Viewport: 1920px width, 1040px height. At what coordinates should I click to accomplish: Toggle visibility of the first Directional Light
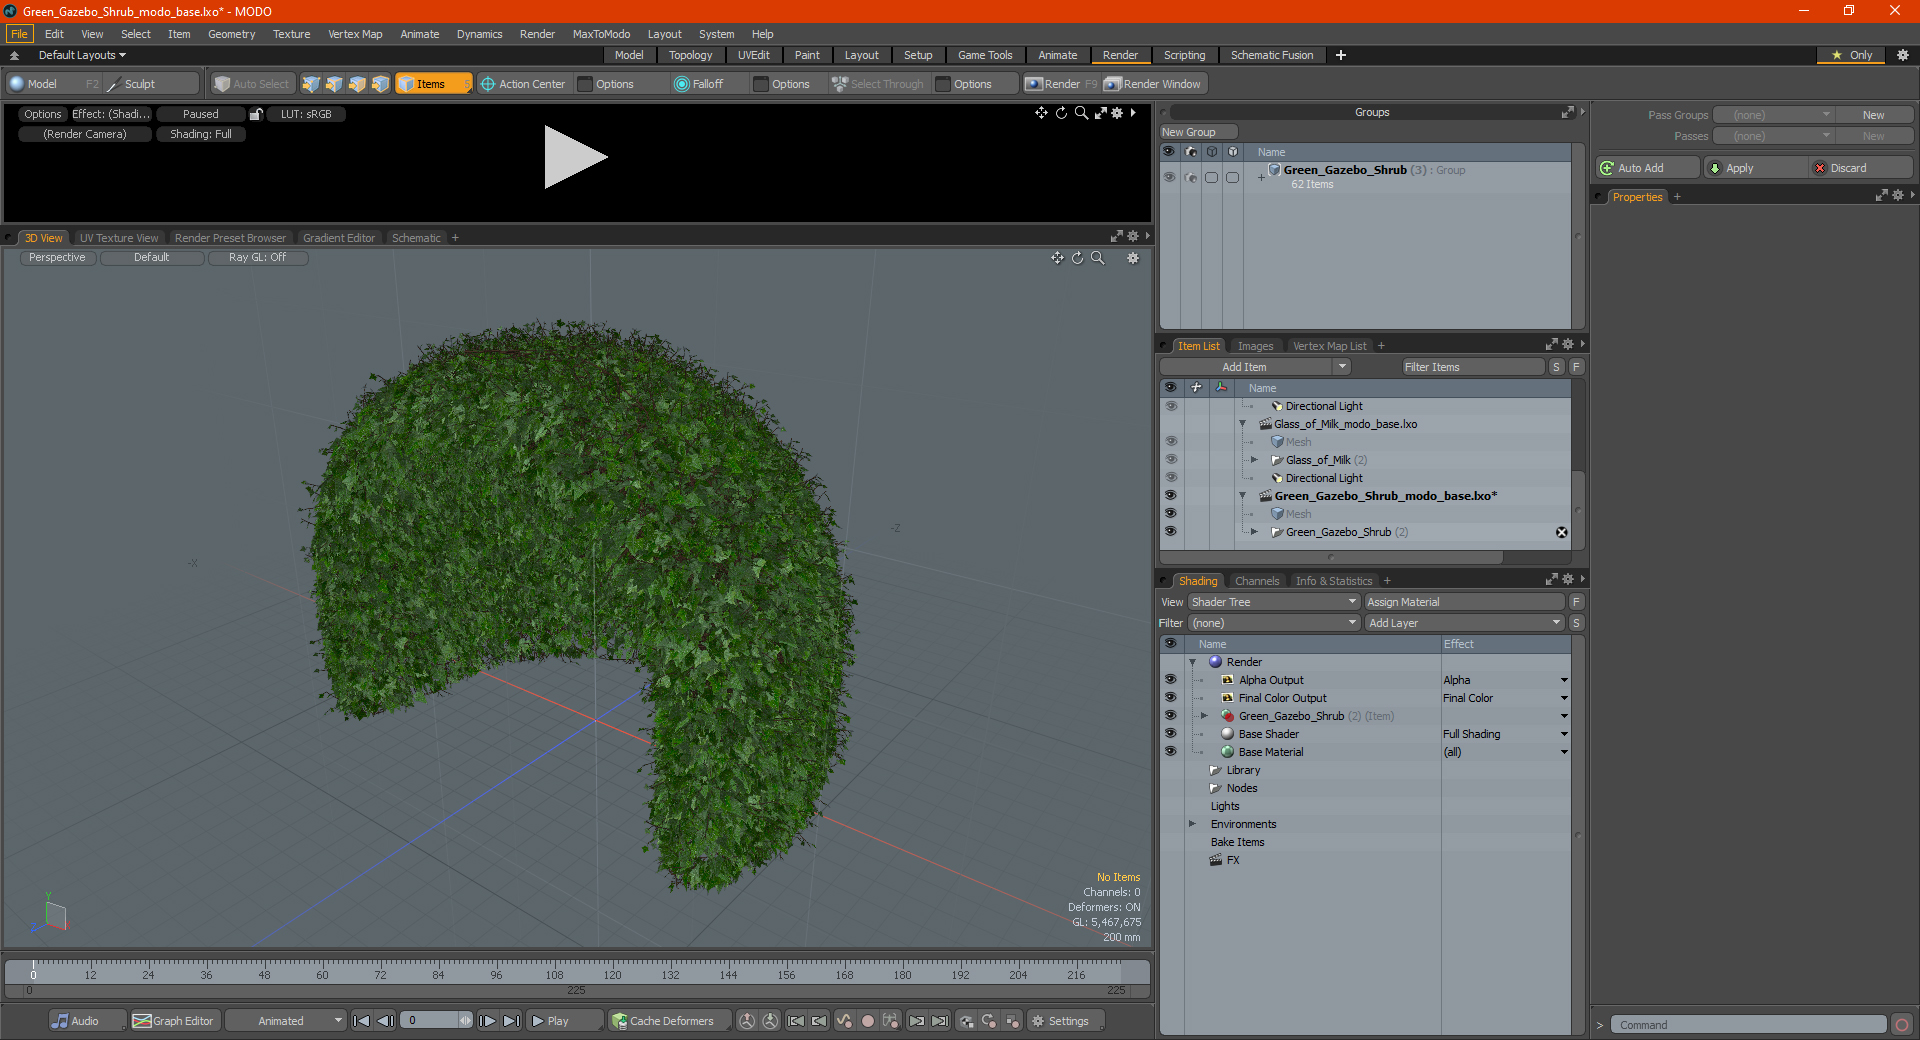click(1170, 406)
